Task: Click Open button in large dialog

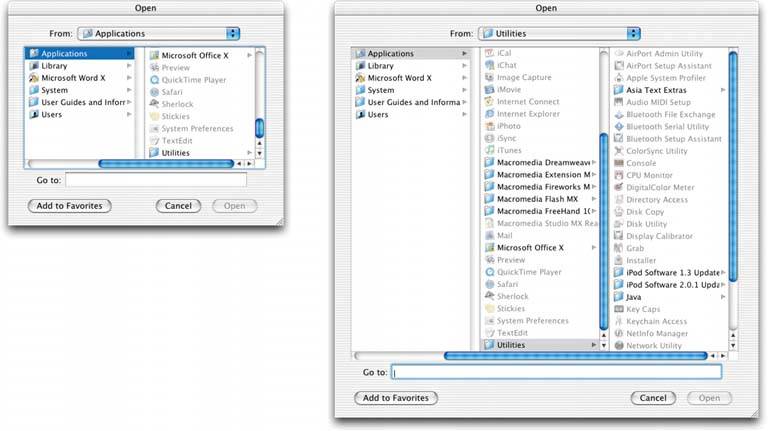Action: pos(709,398)
